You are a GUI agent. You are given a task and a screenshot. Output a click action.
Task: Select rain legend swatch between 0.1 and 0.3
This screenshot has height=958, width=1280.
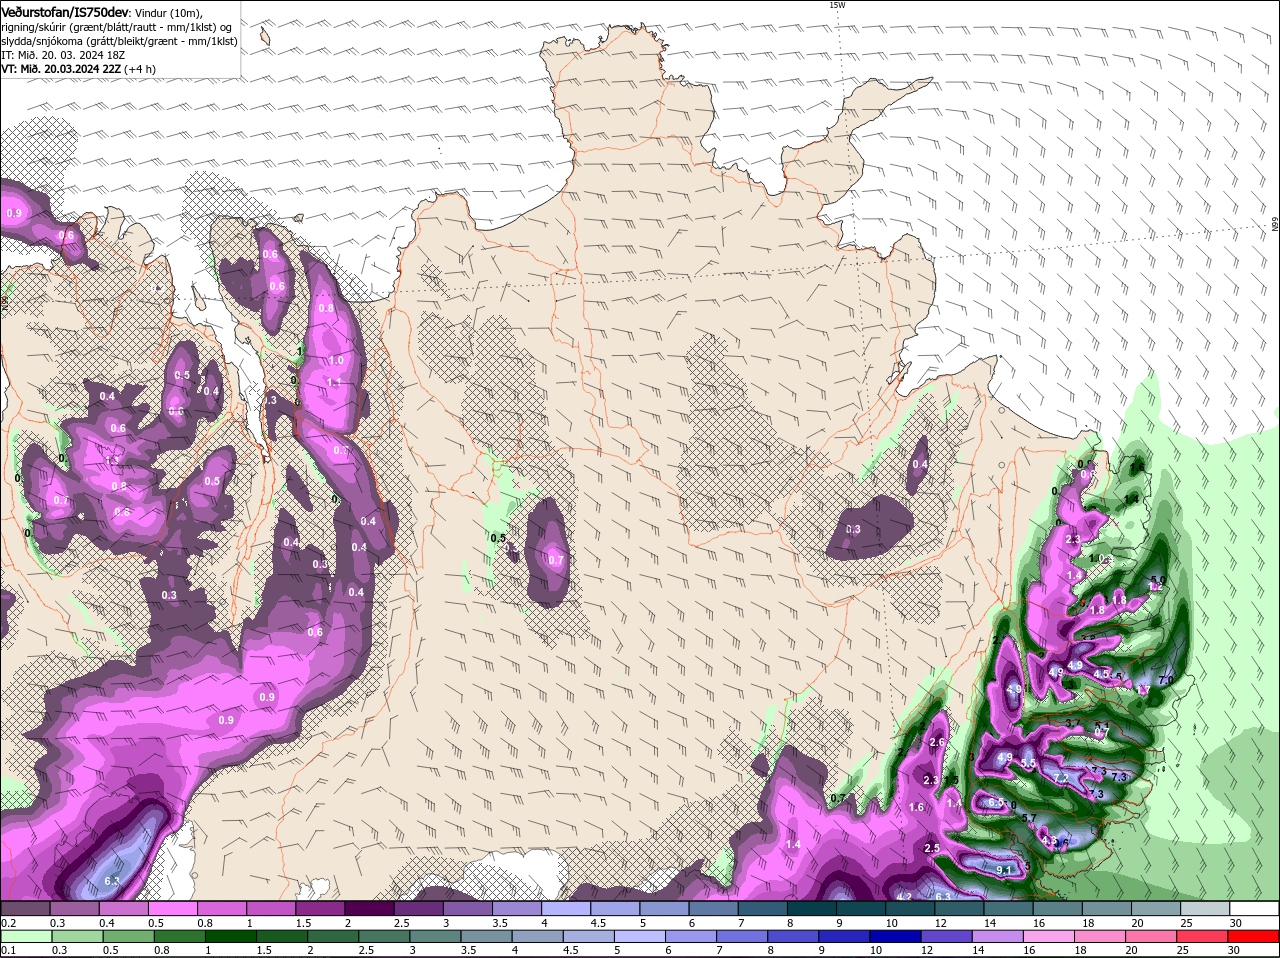pyautogui.click(x=28, y=936)
